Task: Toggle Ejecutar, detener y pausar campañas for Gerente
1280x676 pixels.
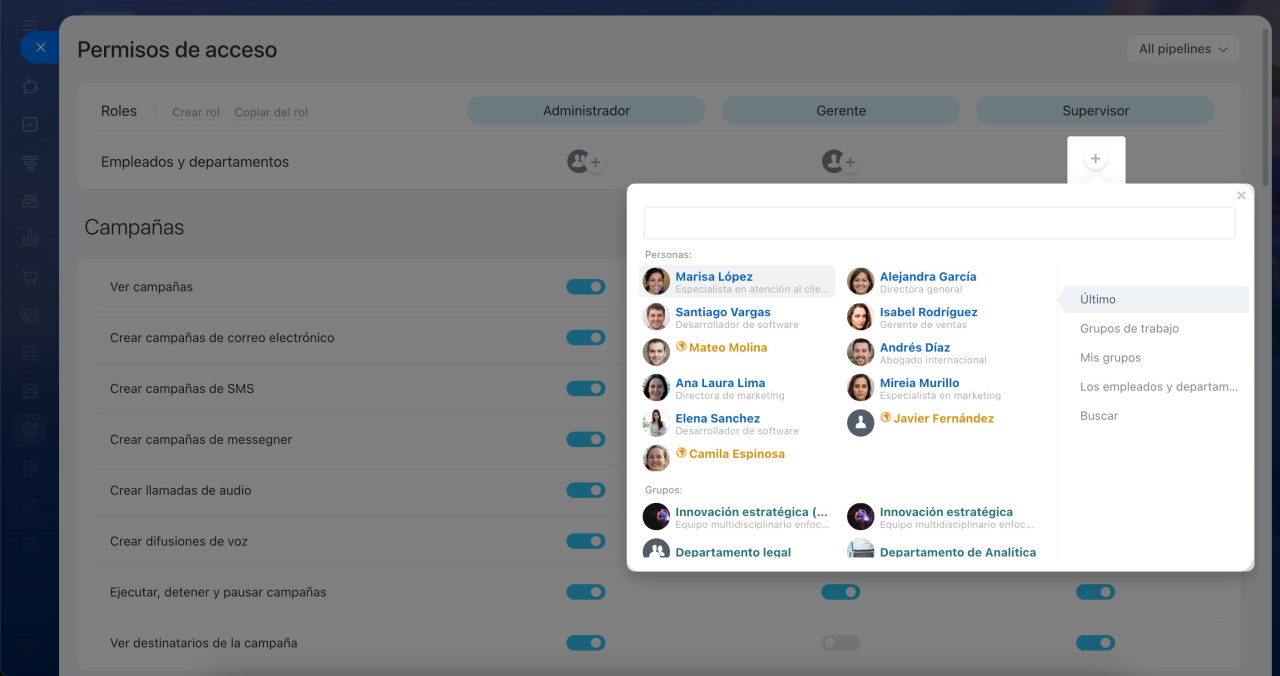Action: [x=841, y=592]
